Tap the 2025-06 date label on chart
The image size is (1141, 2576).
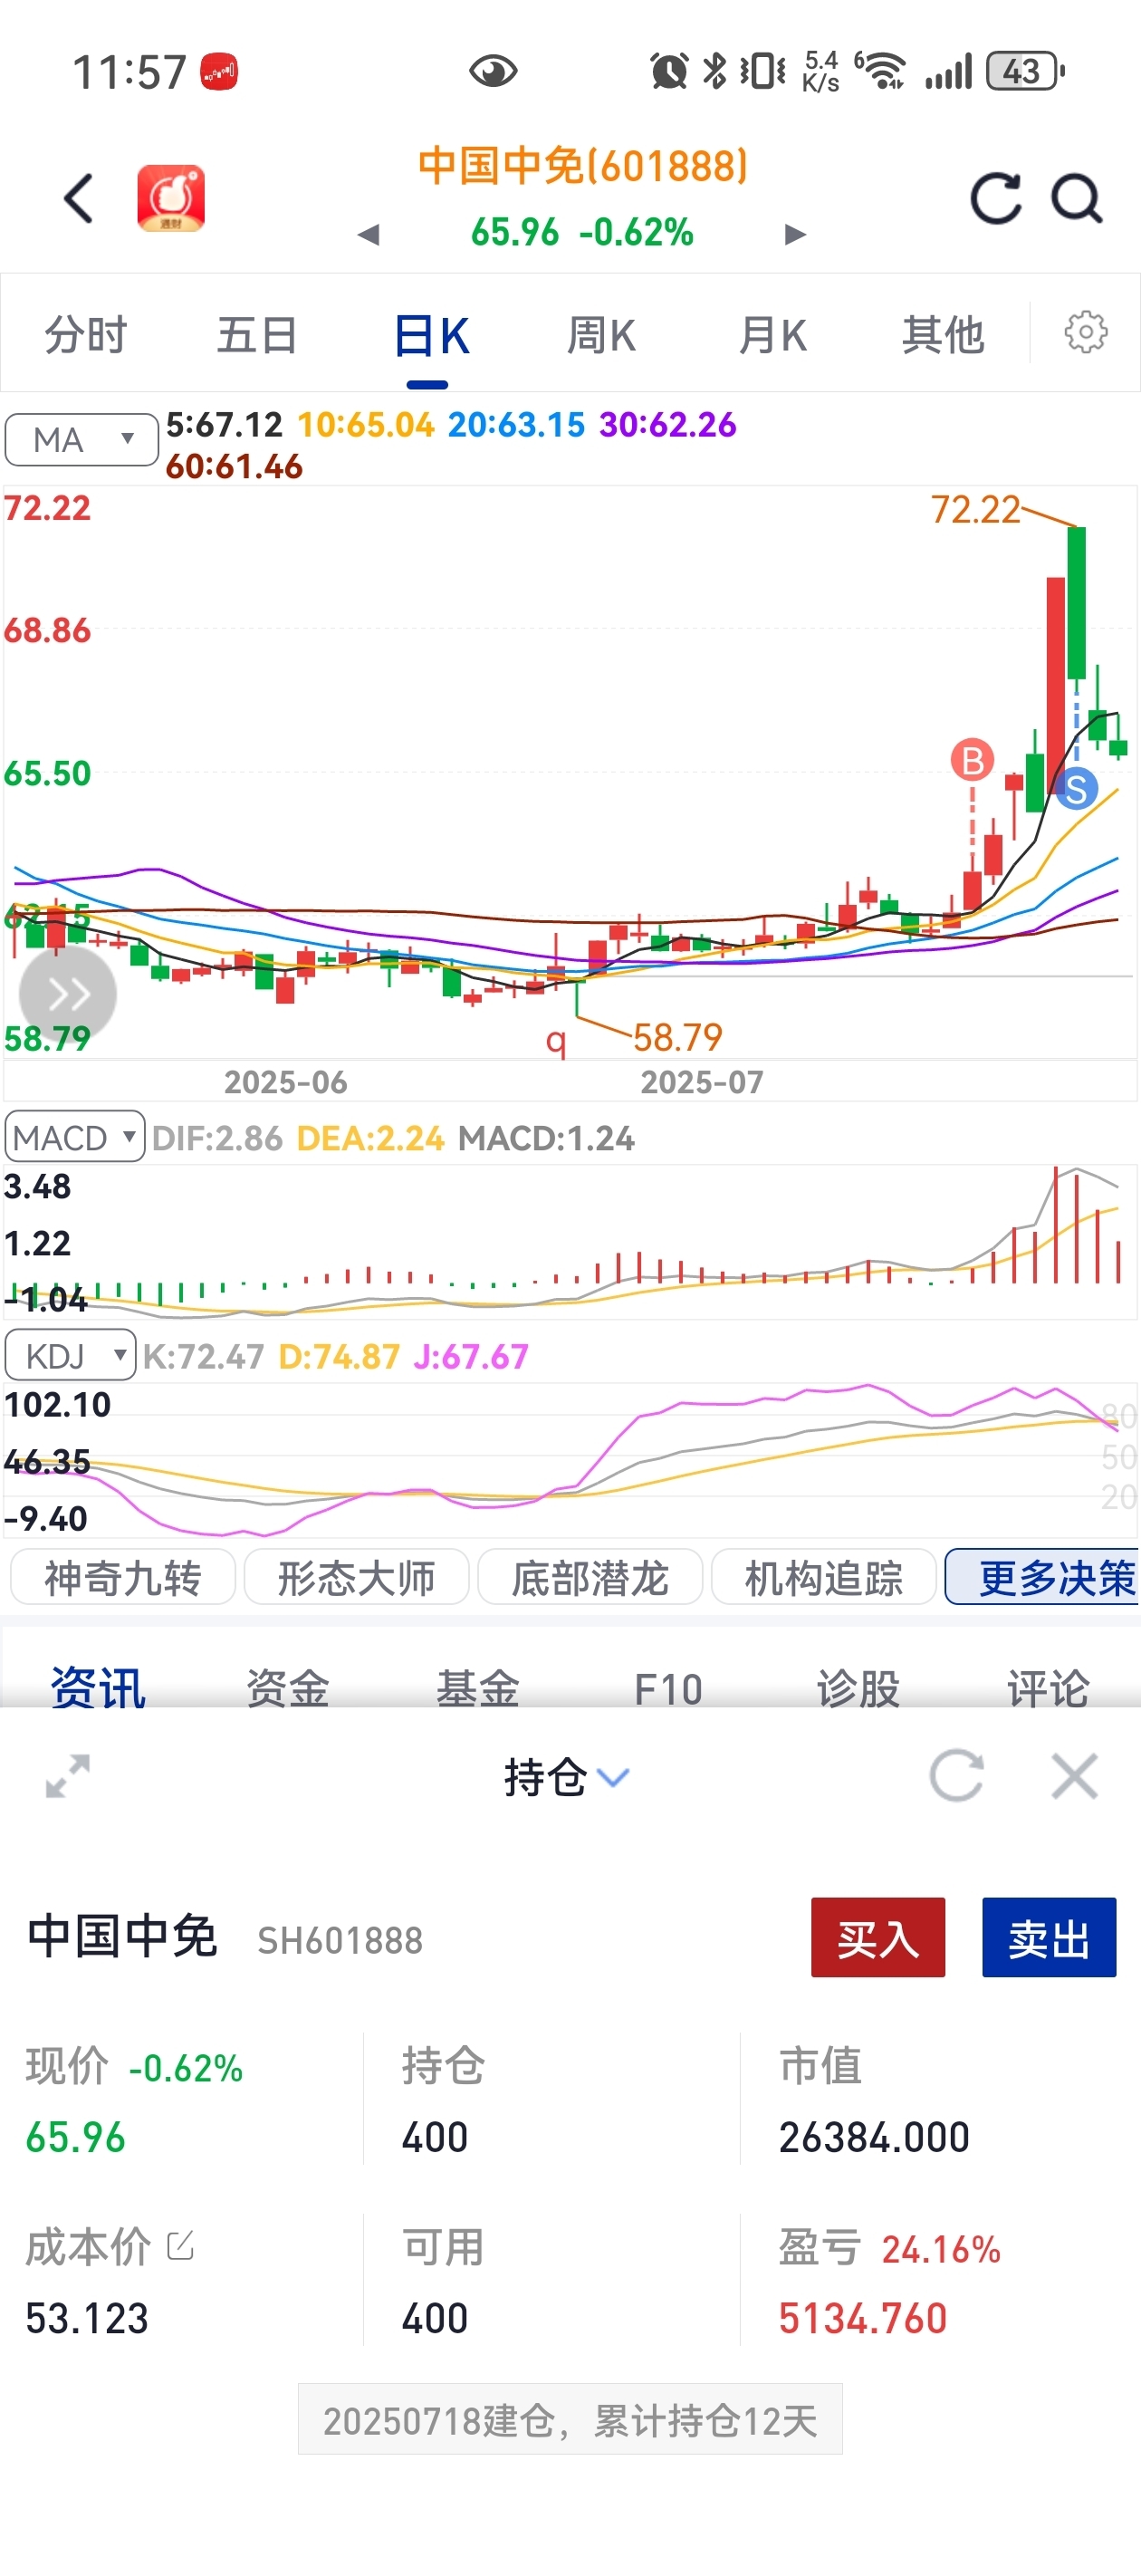click(x=285, y=1082)
